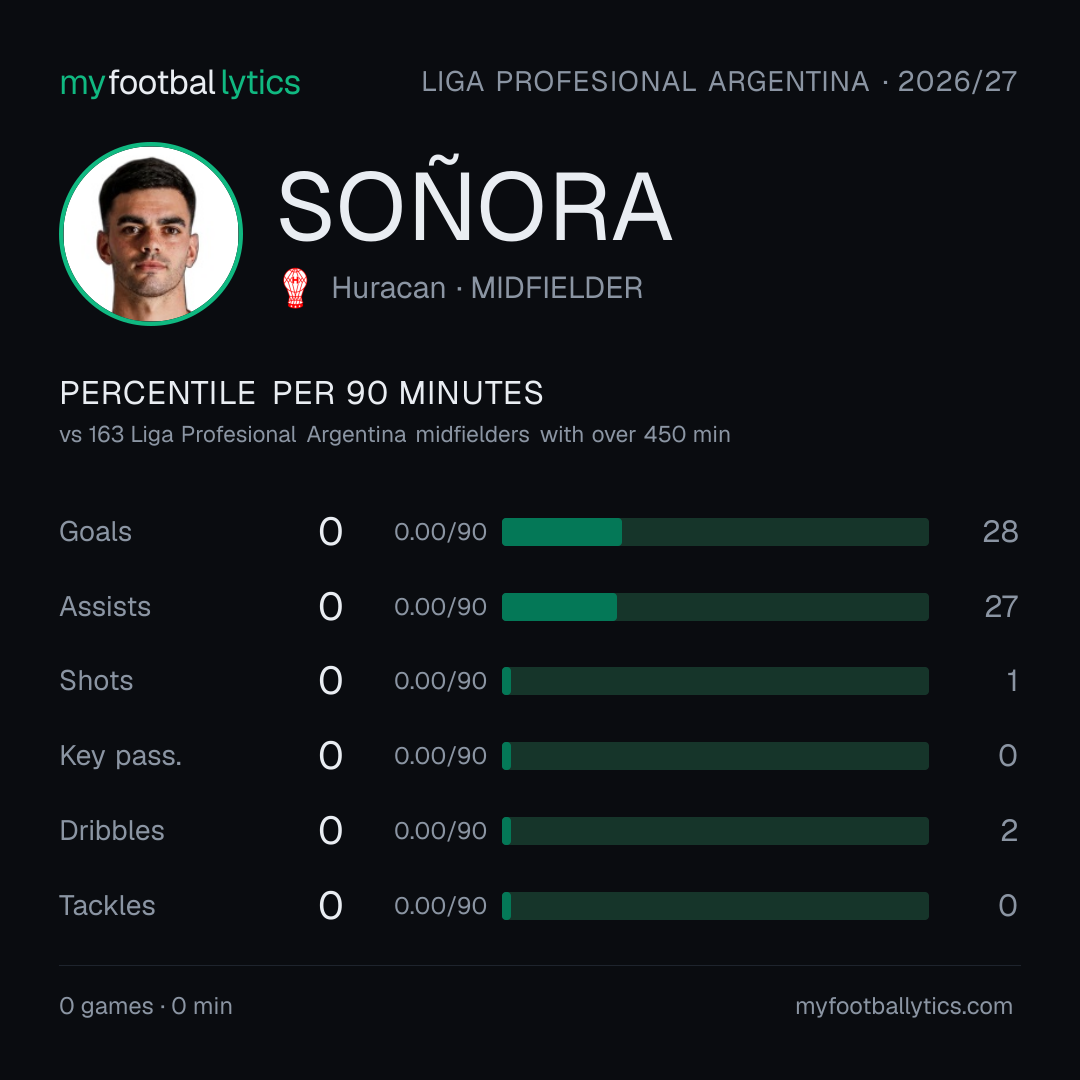Image resolution: width=1080 pixels, height=1080 pixels.
Task: Click the 0 games · 0 min footer text
Action: click(x=146, y=1006)
